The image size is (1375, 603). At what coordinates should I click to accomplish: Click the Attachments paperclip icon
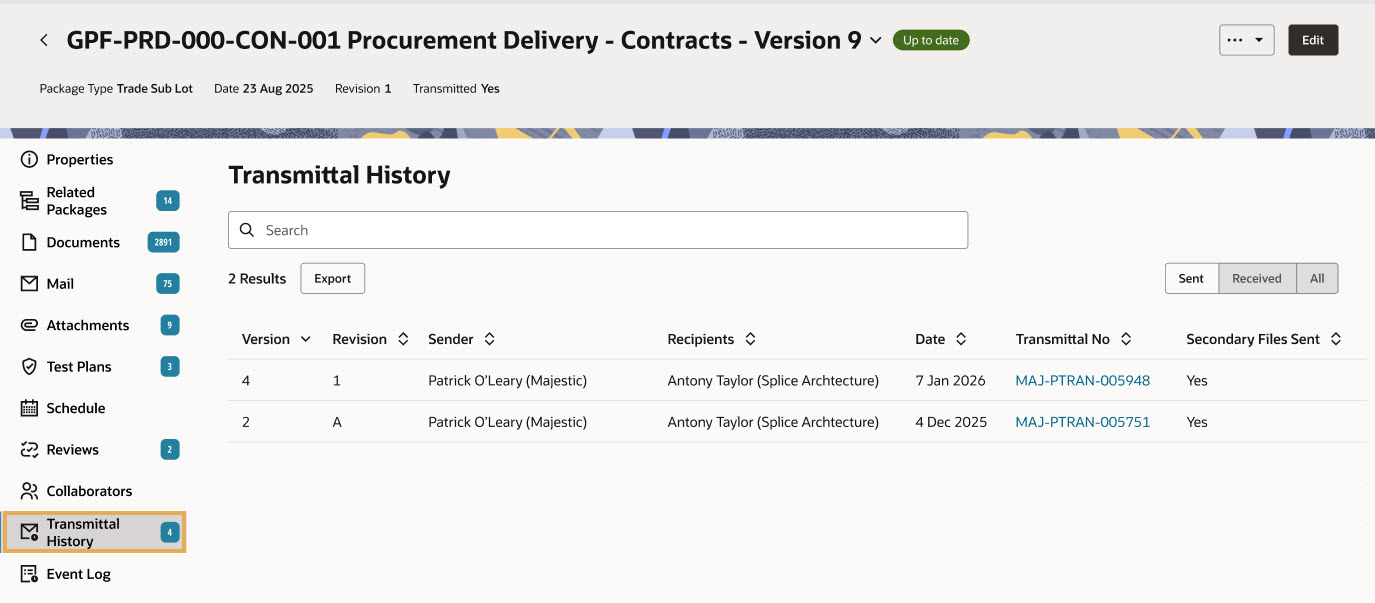(29, 326)
